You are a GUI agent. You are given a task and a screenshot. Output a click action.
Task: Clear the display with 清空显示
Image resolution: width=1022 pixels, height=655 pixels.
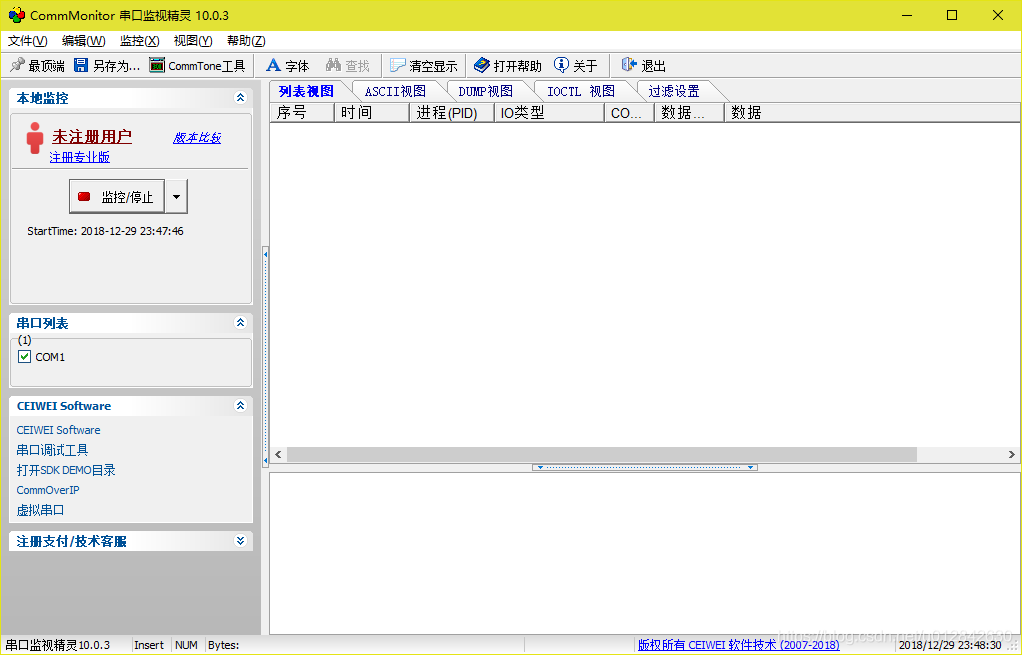click(x=424, y=66)
